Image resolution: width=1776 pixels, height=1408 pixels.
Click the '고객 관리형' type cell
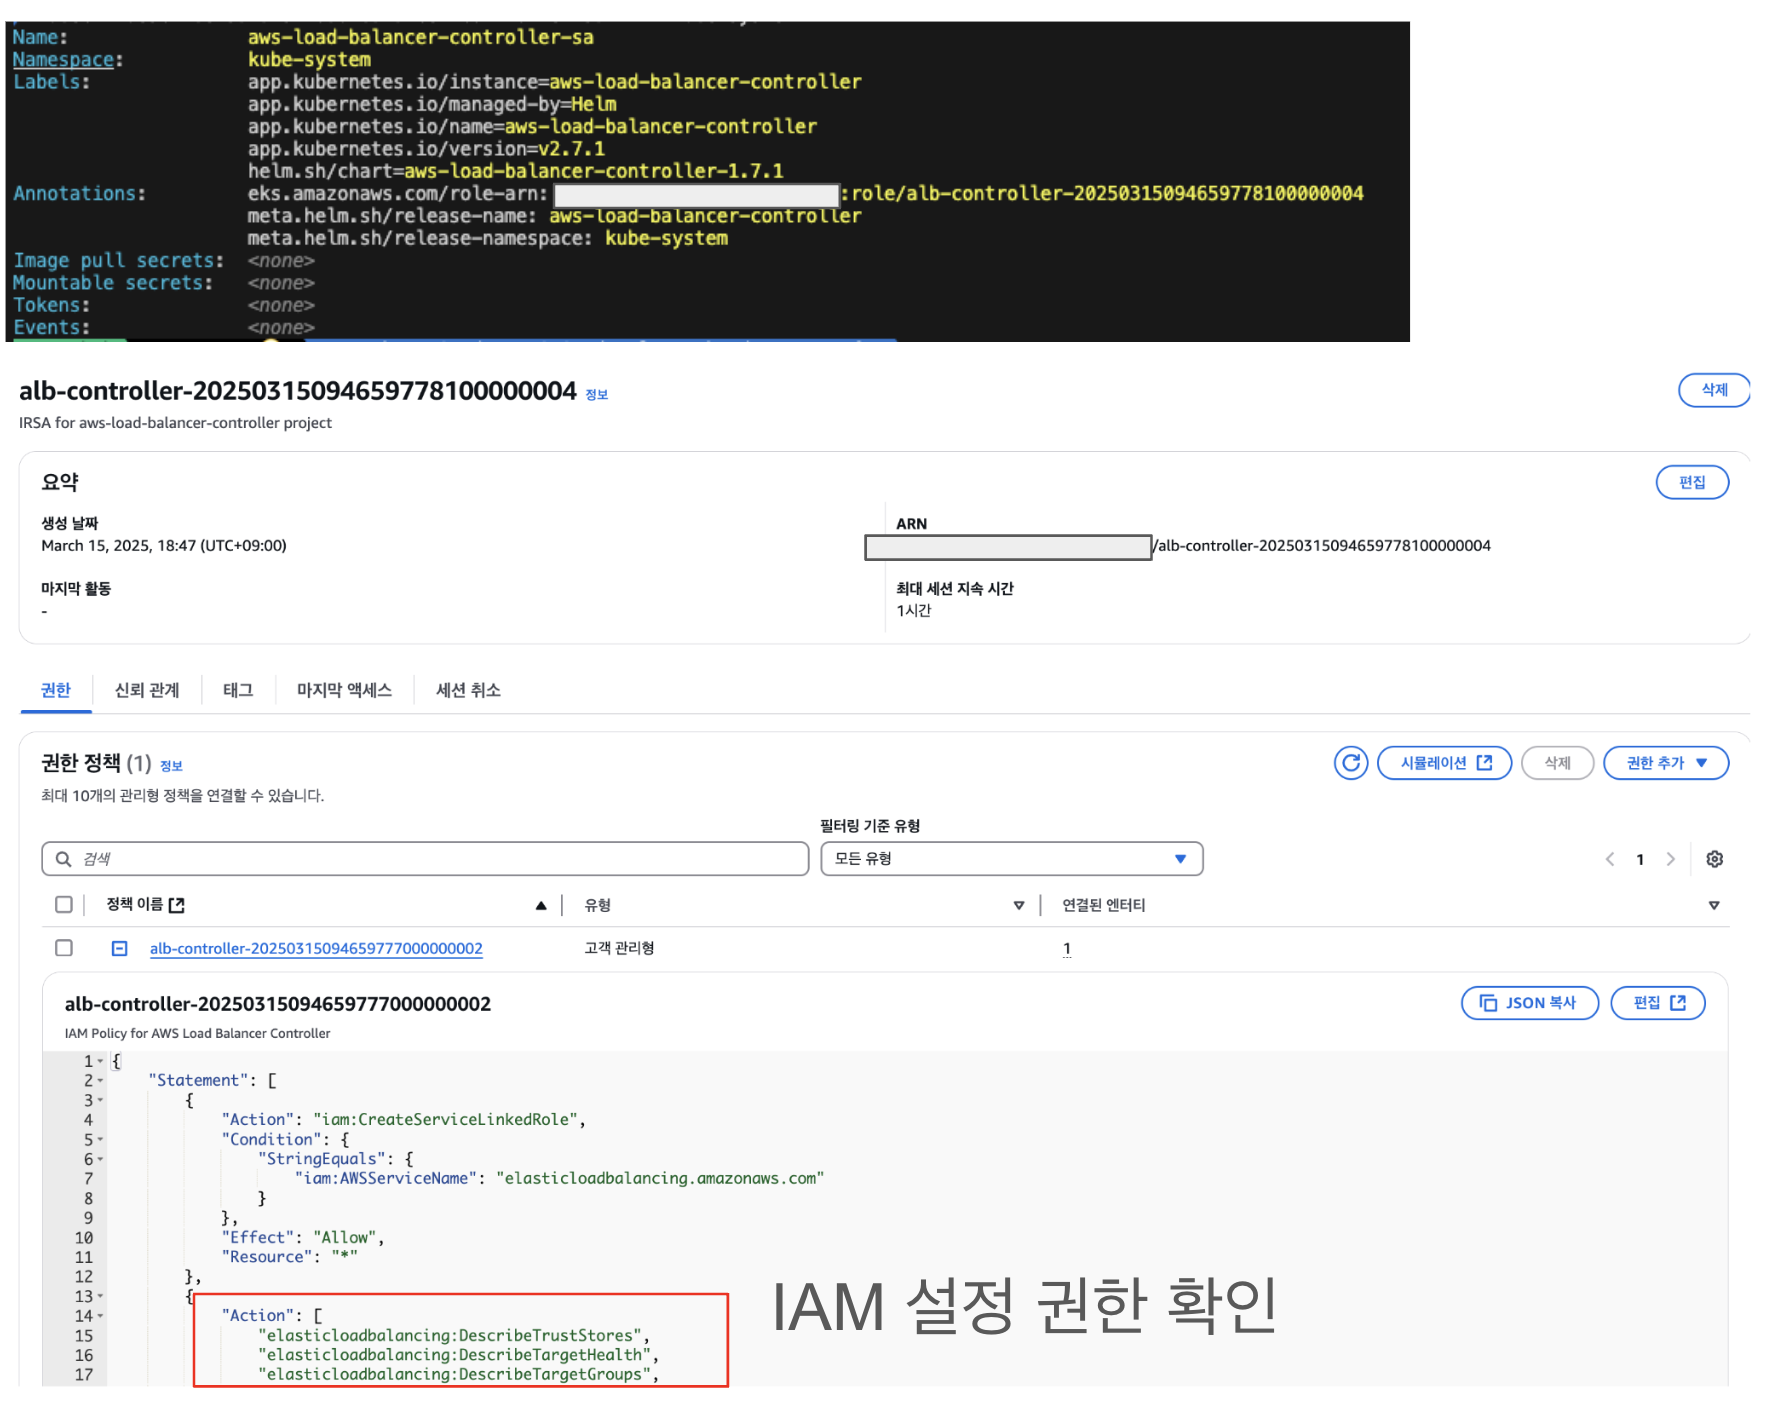point(619,948)
